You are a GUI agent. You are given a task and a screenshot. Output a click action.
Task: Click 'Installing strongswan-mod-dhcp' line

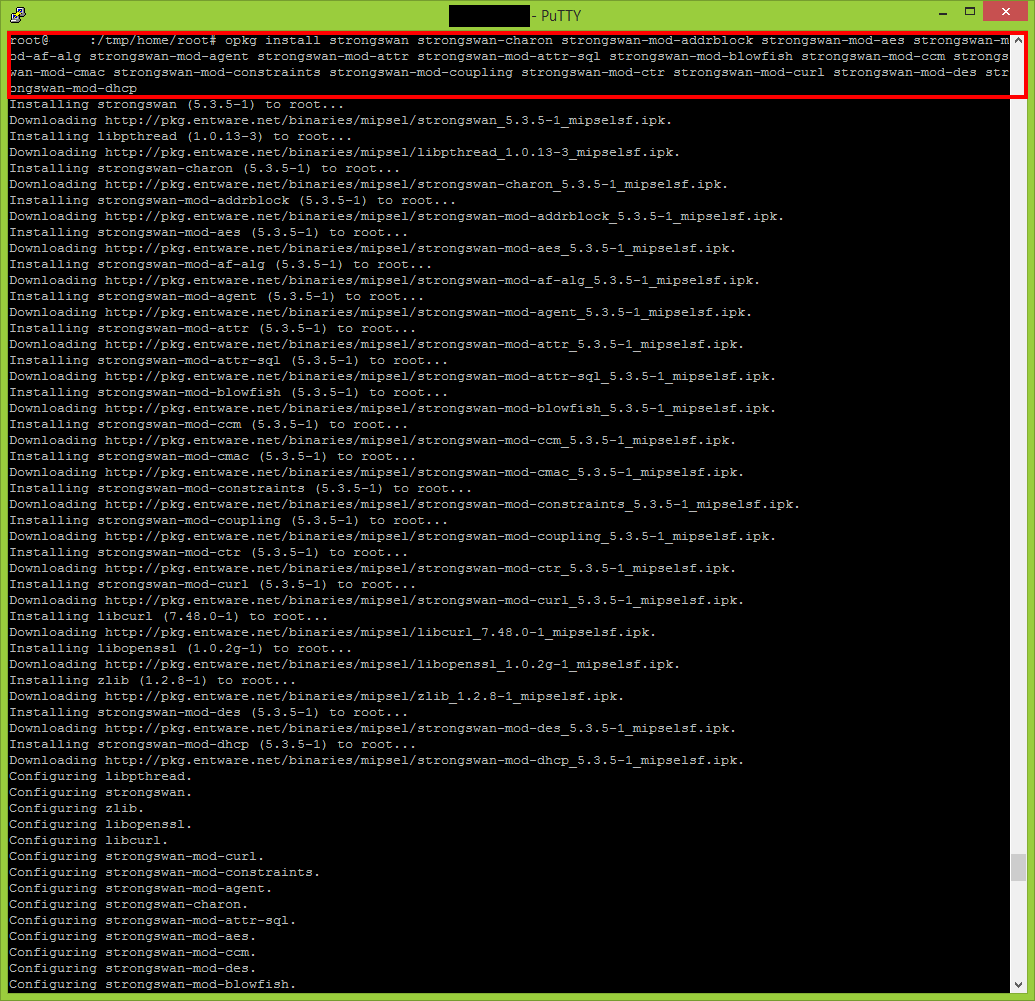213,745
